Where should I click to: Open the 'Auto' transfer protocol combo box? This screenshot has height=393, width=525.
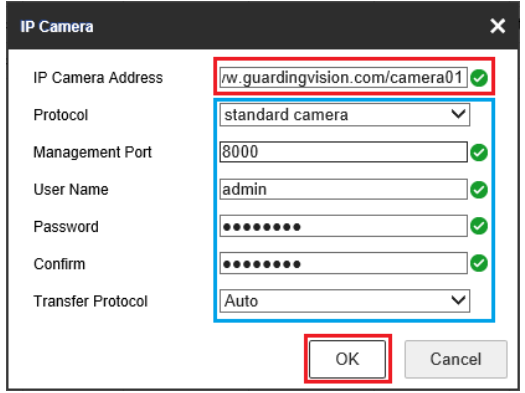(345, 301)
